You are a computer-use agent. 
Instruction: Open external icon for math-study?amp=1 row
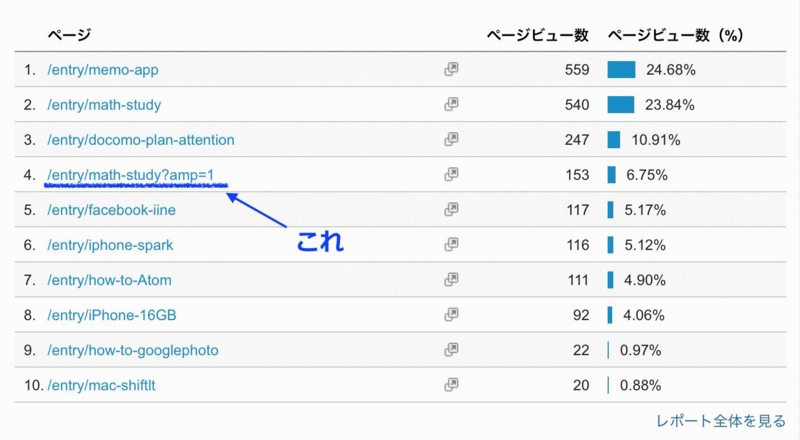point(451,175)
